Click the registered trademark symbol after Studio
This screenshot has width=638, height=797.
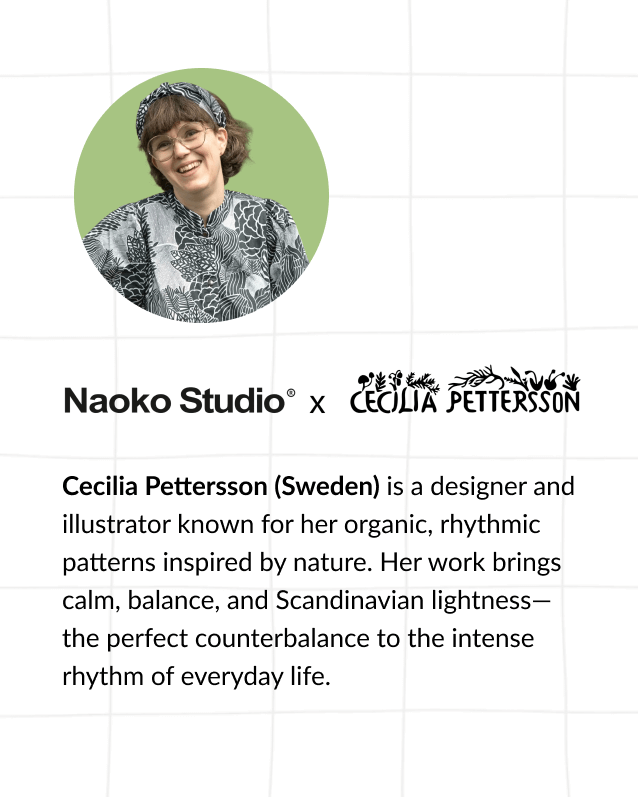click(x=291, y=395)
